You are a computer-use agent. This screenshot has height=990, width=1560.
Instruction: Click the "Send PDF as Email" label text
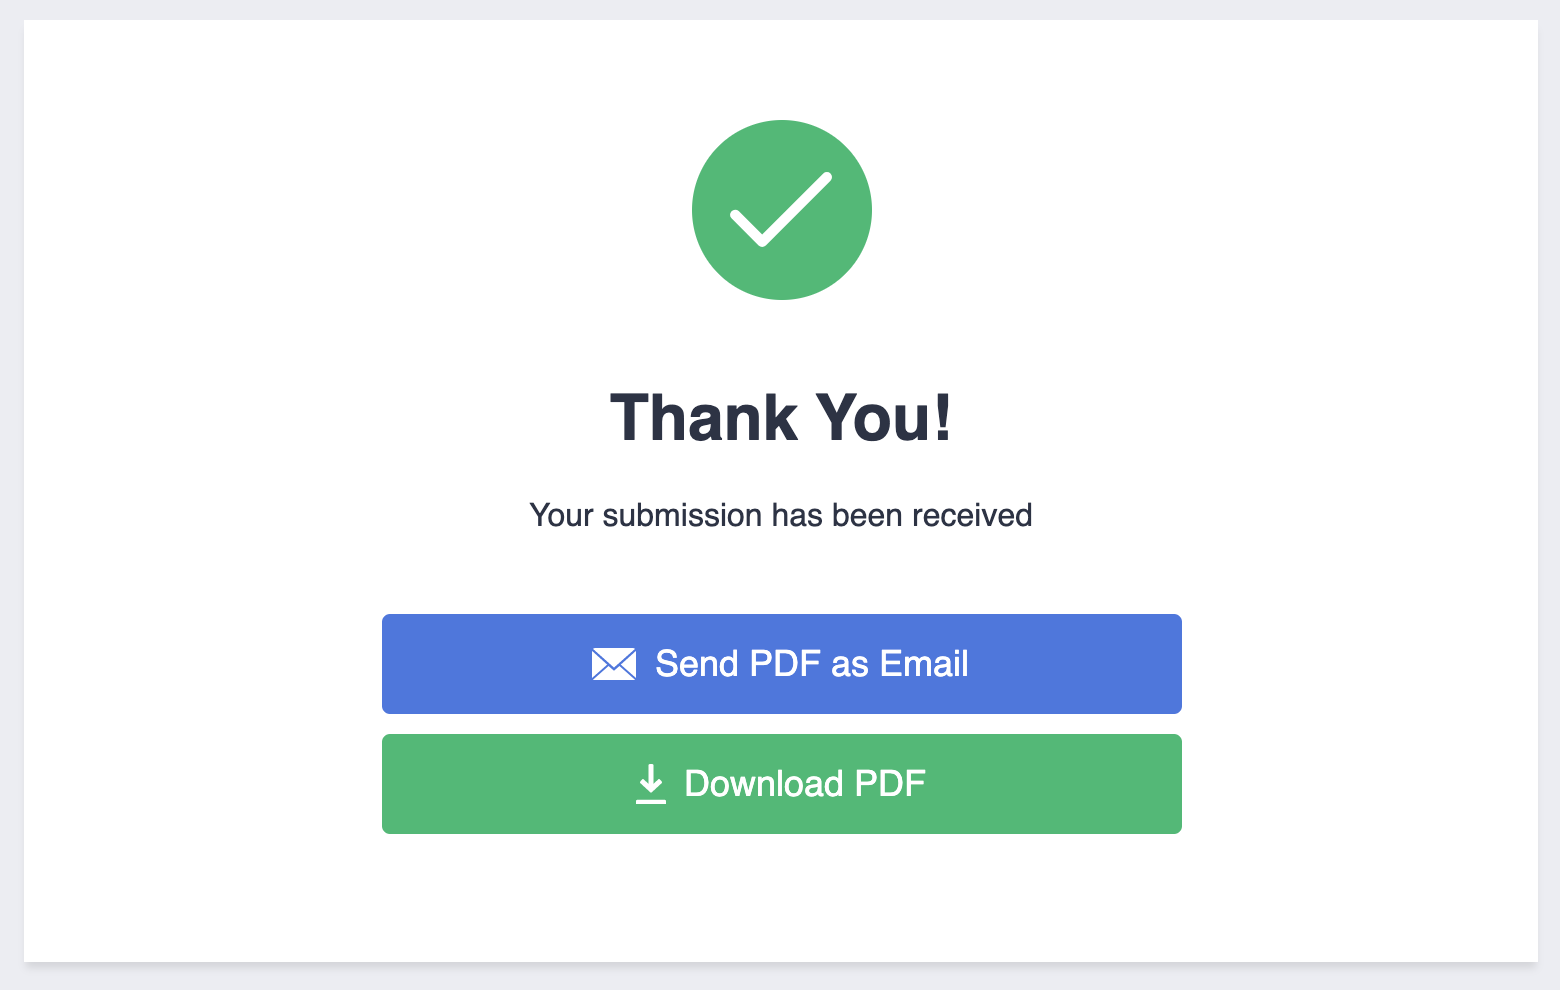[811, 664]
